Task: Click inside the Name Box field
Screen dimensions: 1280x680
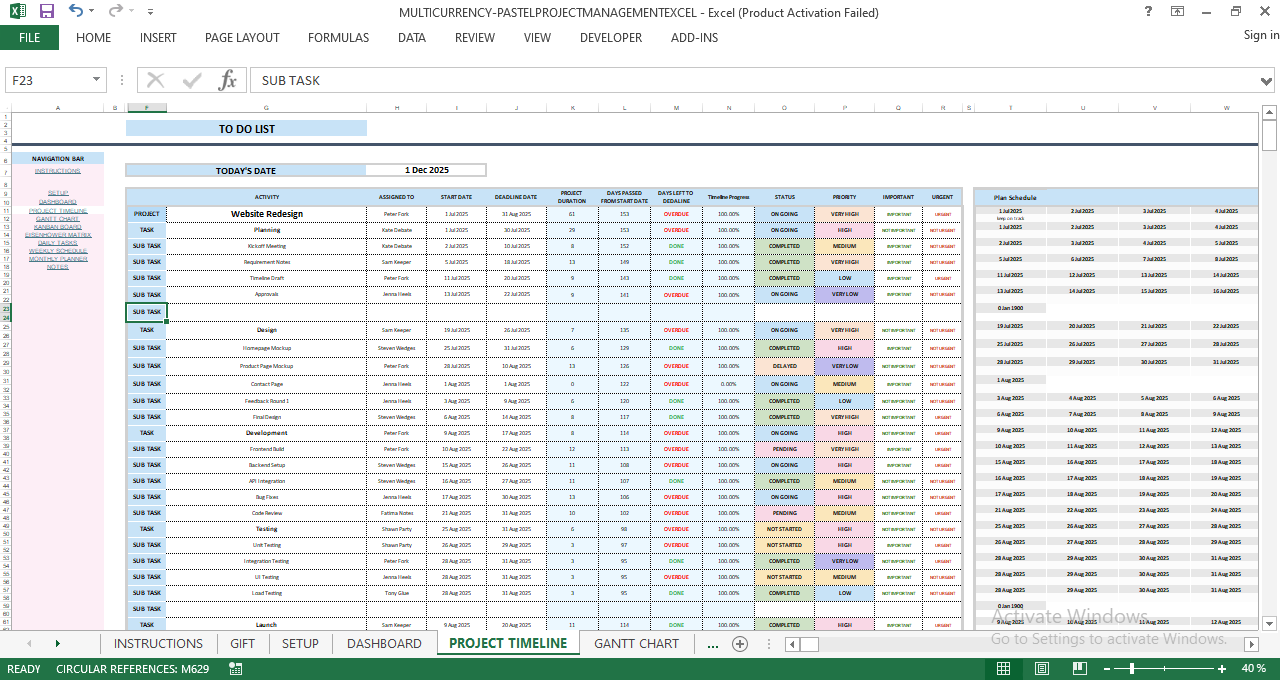Action: (x=47, y=80)
